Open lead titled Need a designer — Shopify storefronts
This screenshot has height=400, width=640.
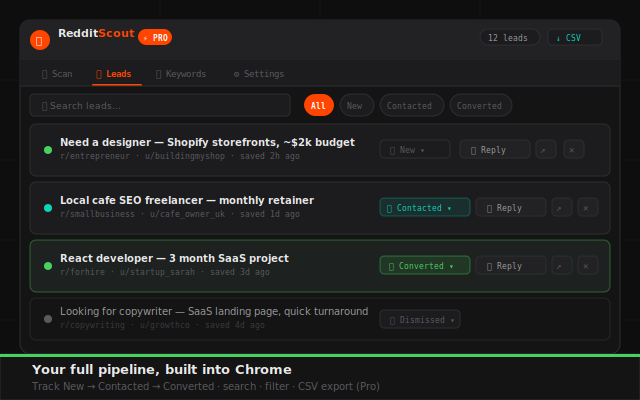[207, 142]
